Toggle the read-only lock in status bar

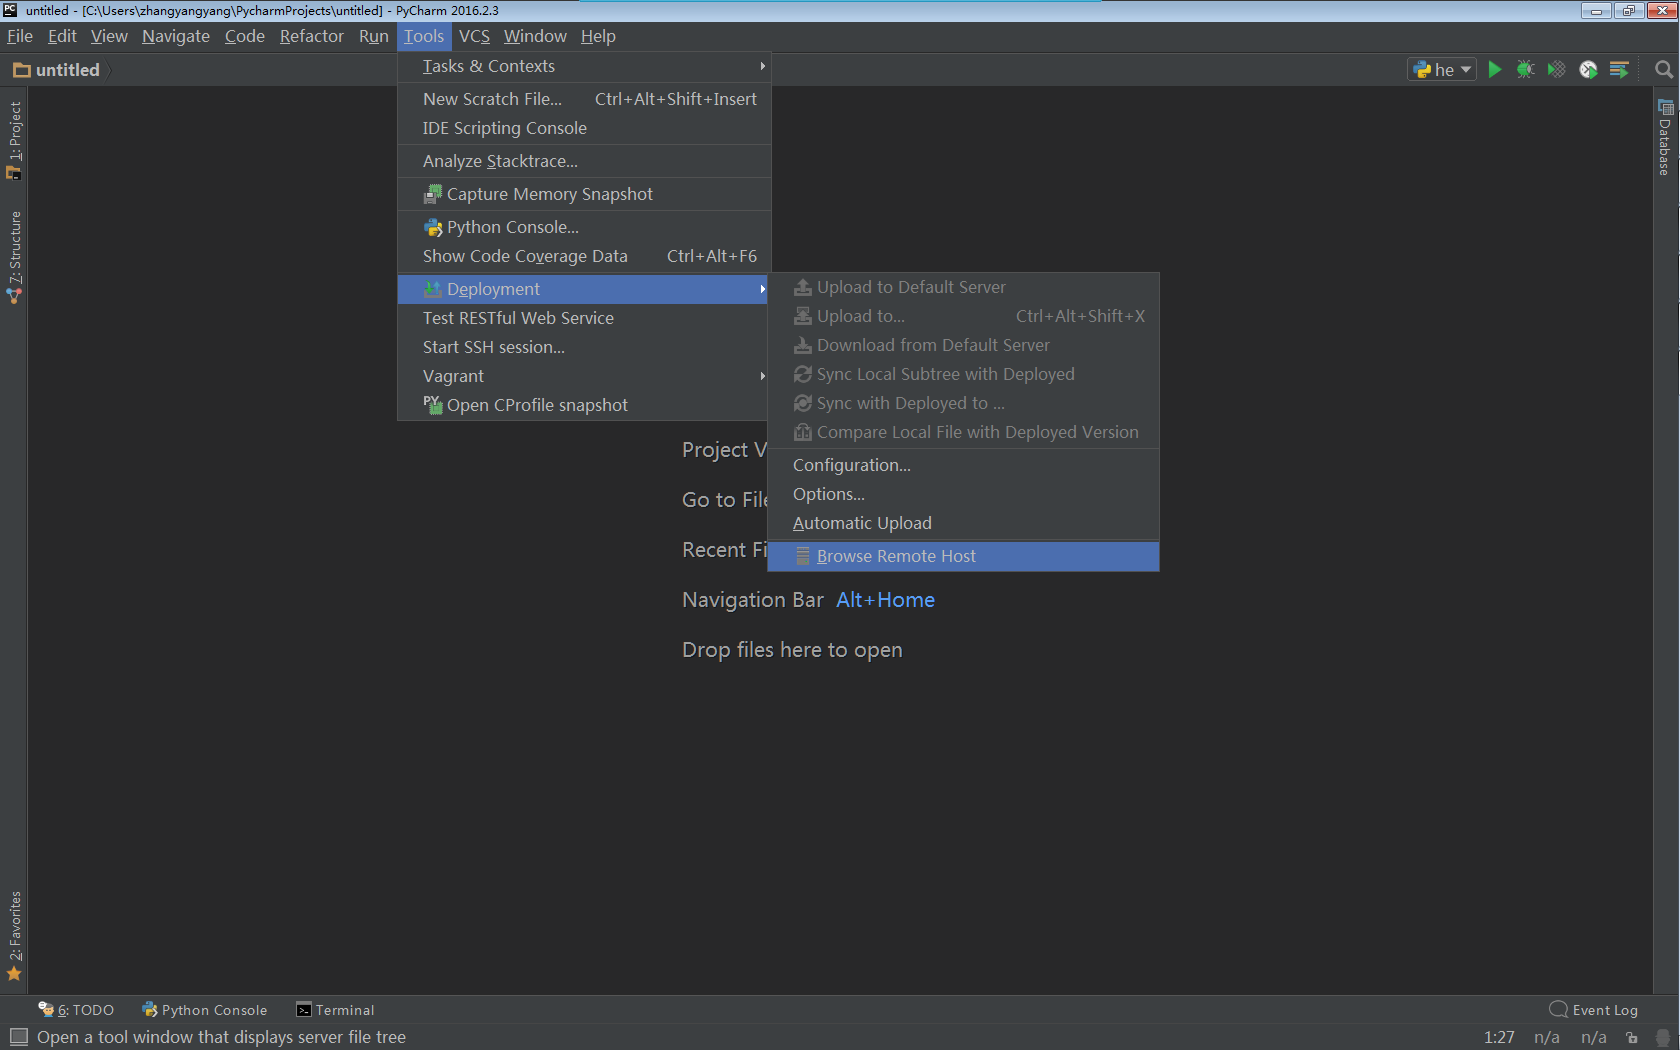(x=1632, y=1037)
